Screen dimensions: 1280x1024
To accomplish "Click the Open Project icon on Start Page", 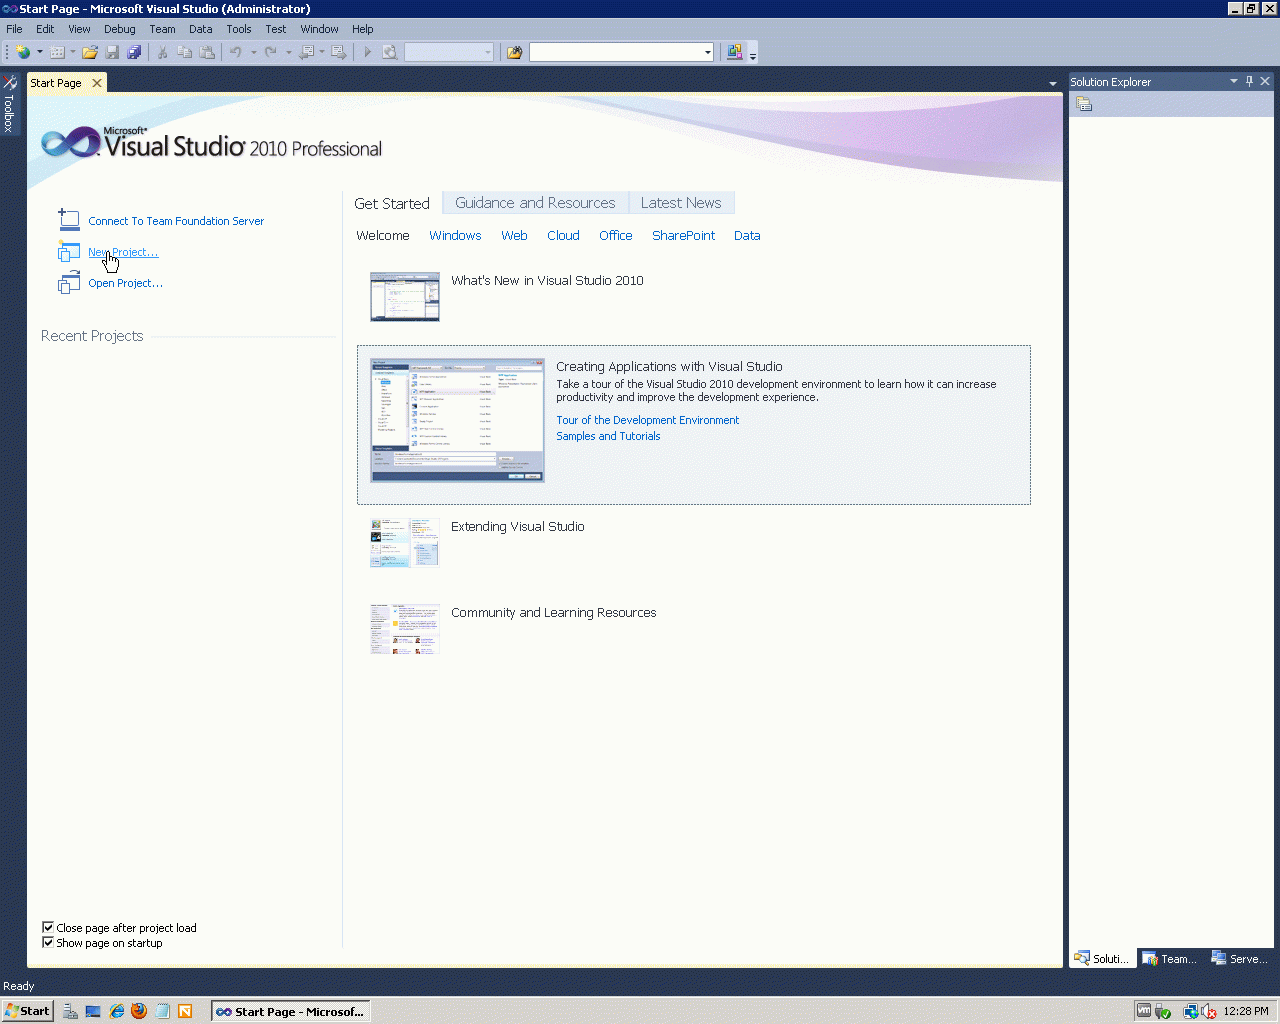I will (x=69, y=283).
